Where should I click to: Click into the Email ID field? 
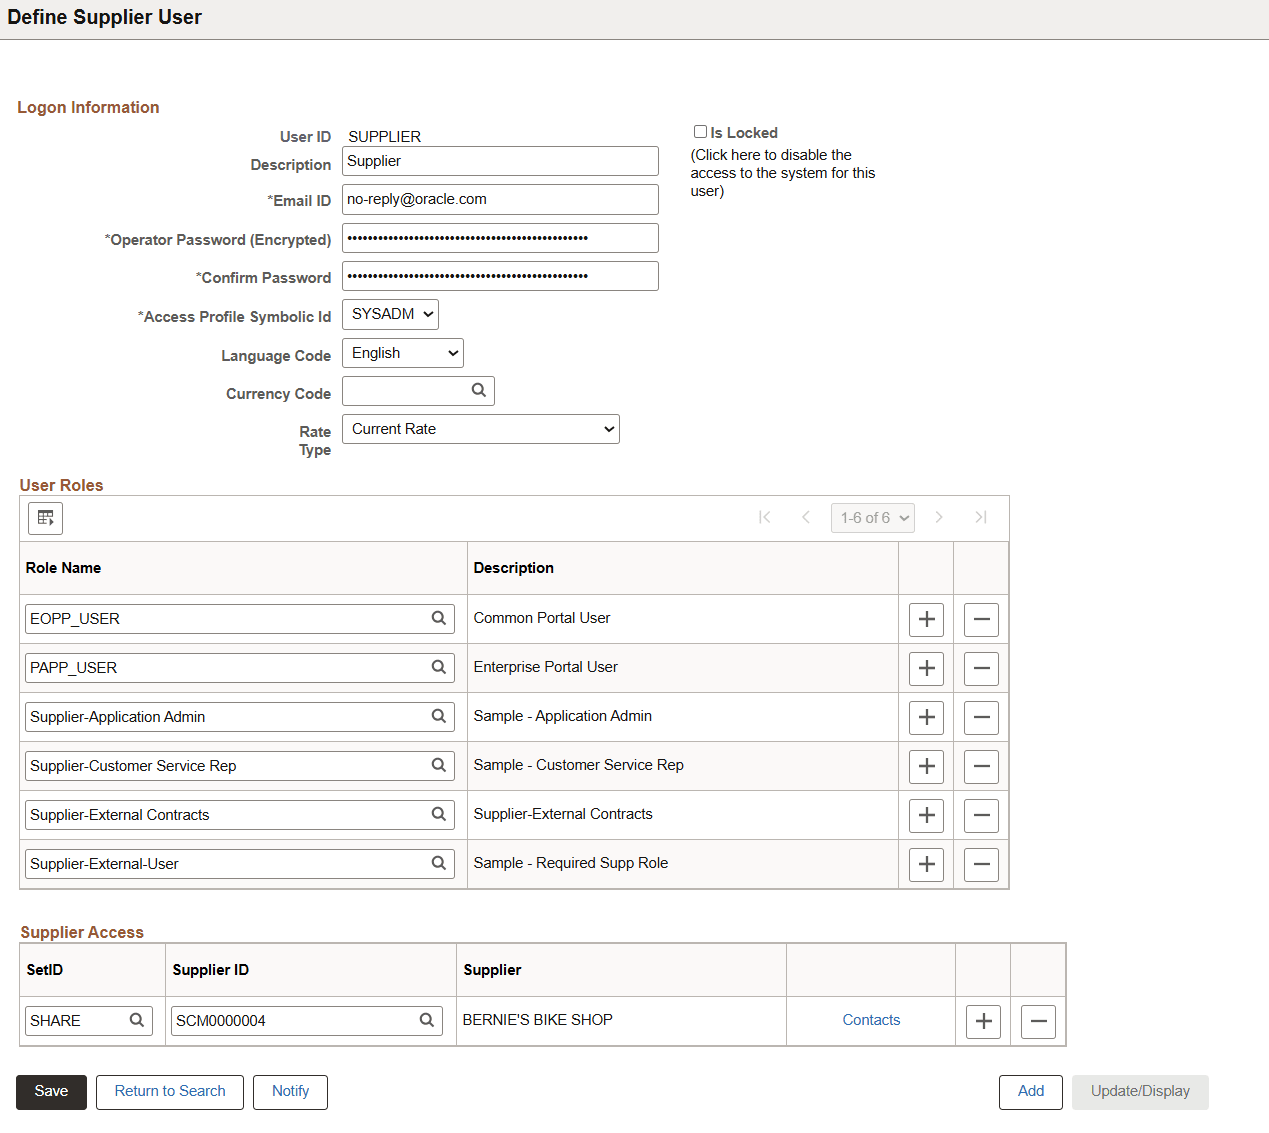coord(499,199)
